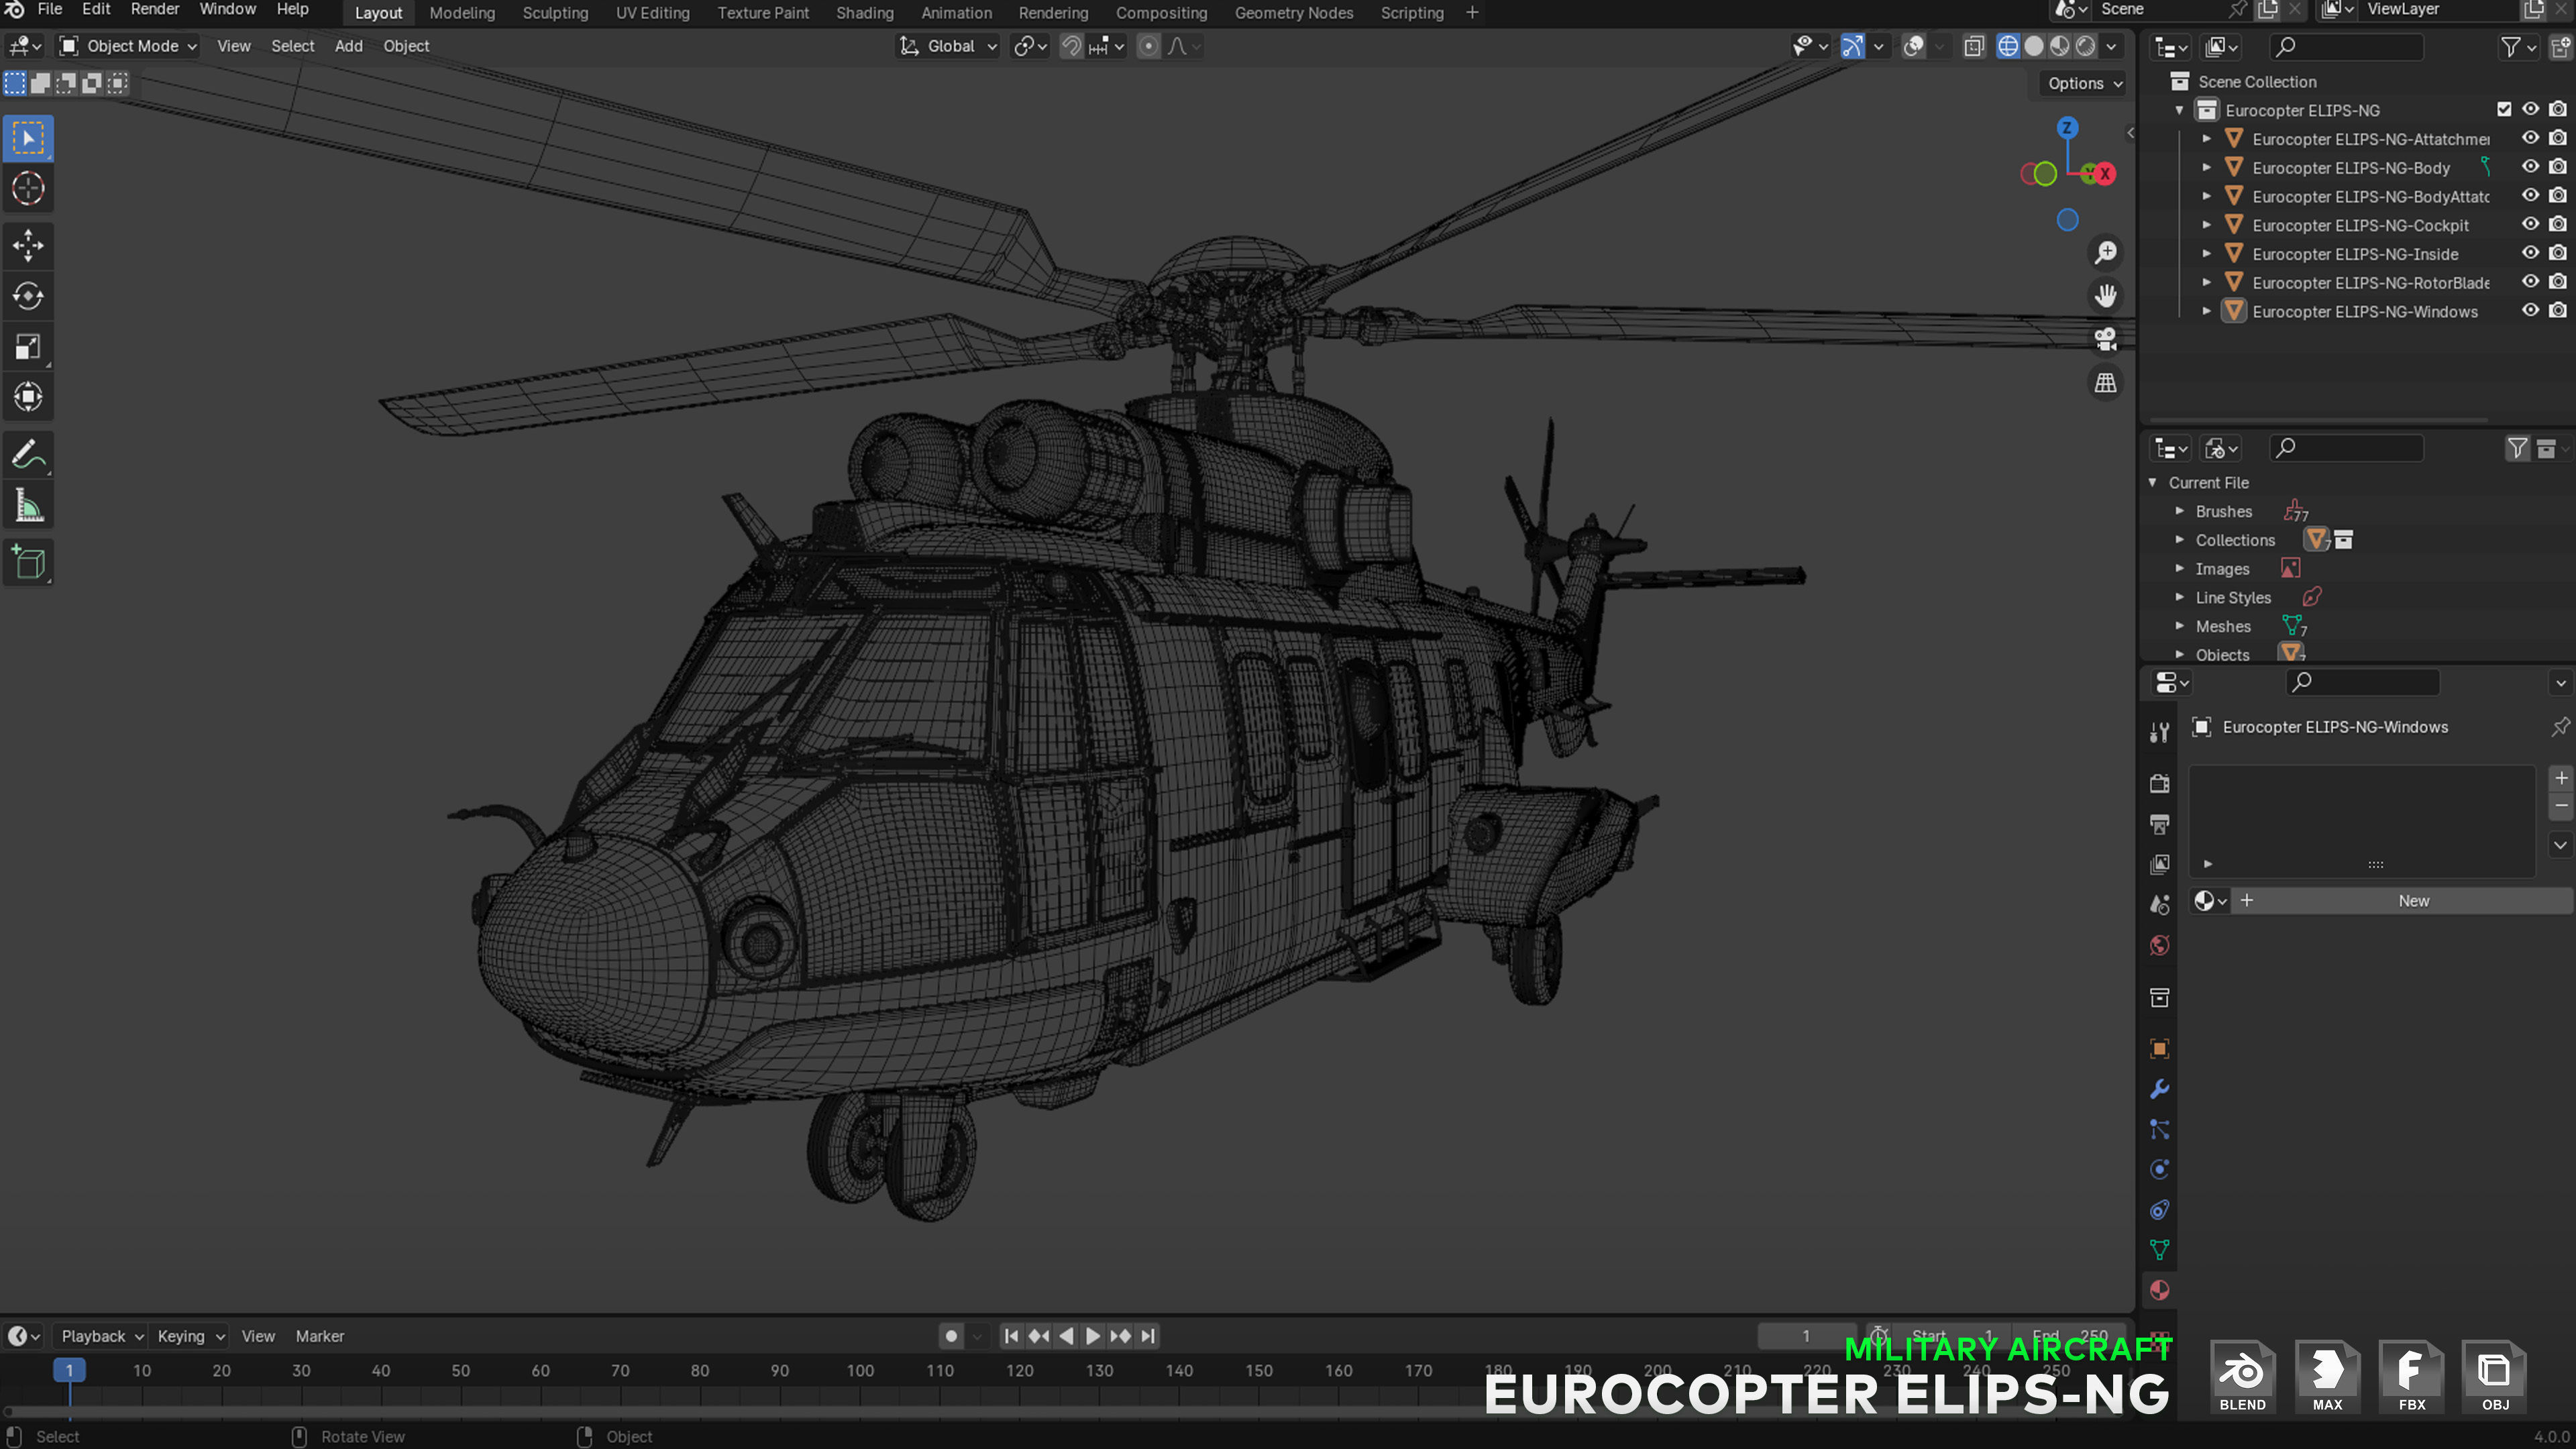This screenshot has width=2576, height=1449.
Task: Open the Object Mode dropdown
Action: [128, 46]
